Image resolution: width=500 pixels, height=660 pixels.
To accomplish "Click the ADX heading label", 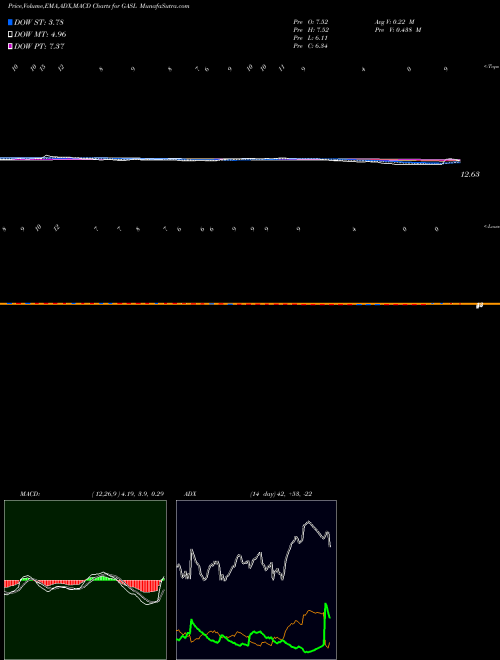I will click(191, 494).
